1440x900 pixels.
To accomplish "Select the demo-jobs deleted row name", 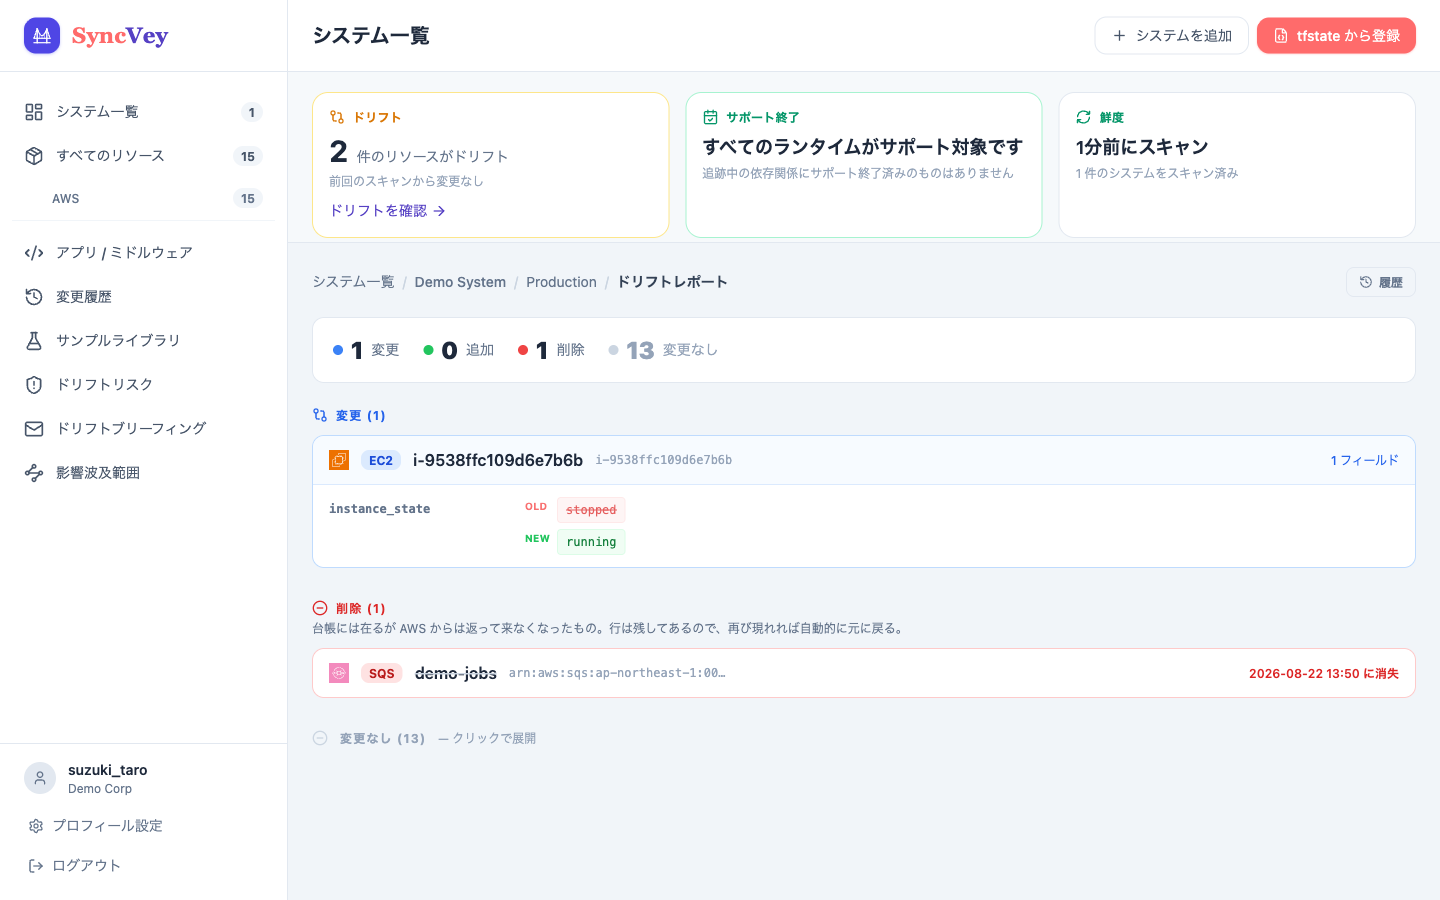I will (x=456, y=673).
